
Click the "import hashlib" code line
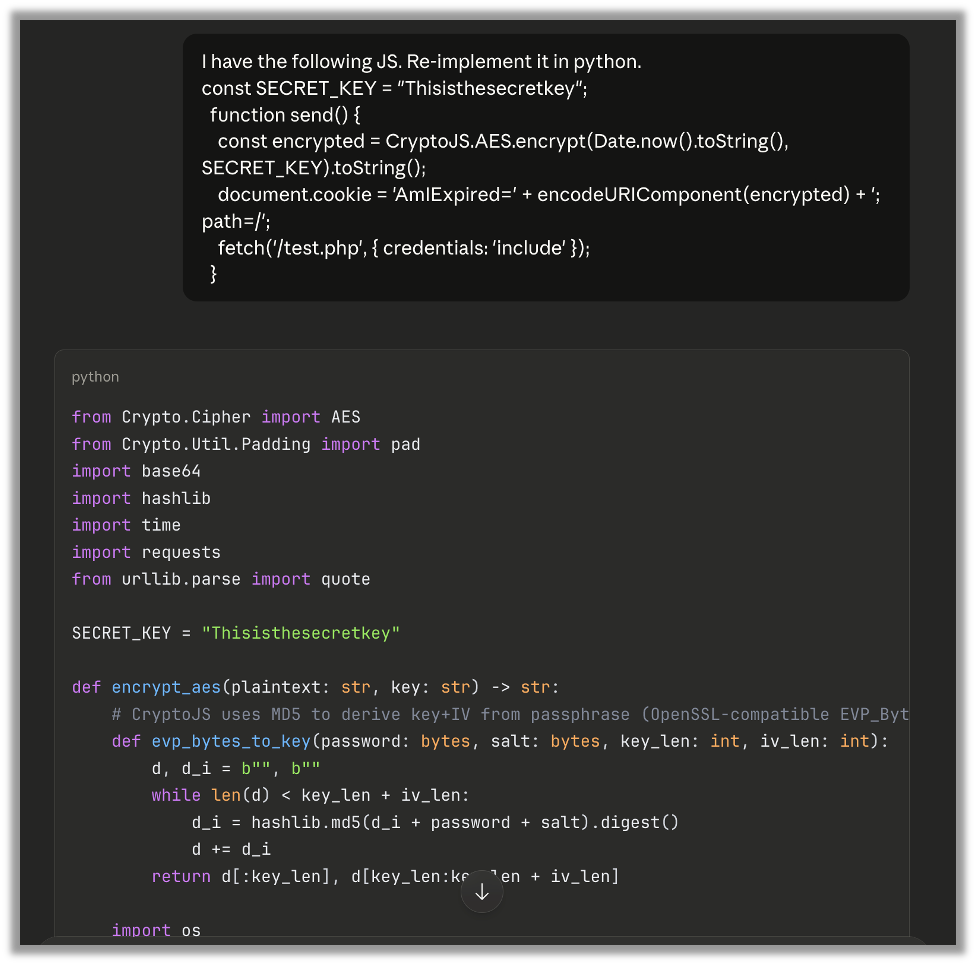(x=141, y=498)
